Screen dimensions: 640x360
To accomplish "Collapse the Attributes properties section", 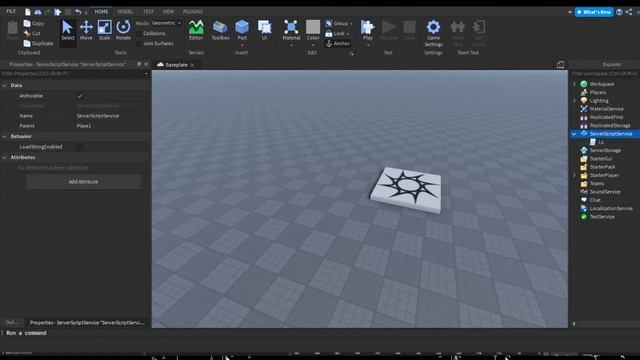I will pyautogui.click(x=4, y=157).
